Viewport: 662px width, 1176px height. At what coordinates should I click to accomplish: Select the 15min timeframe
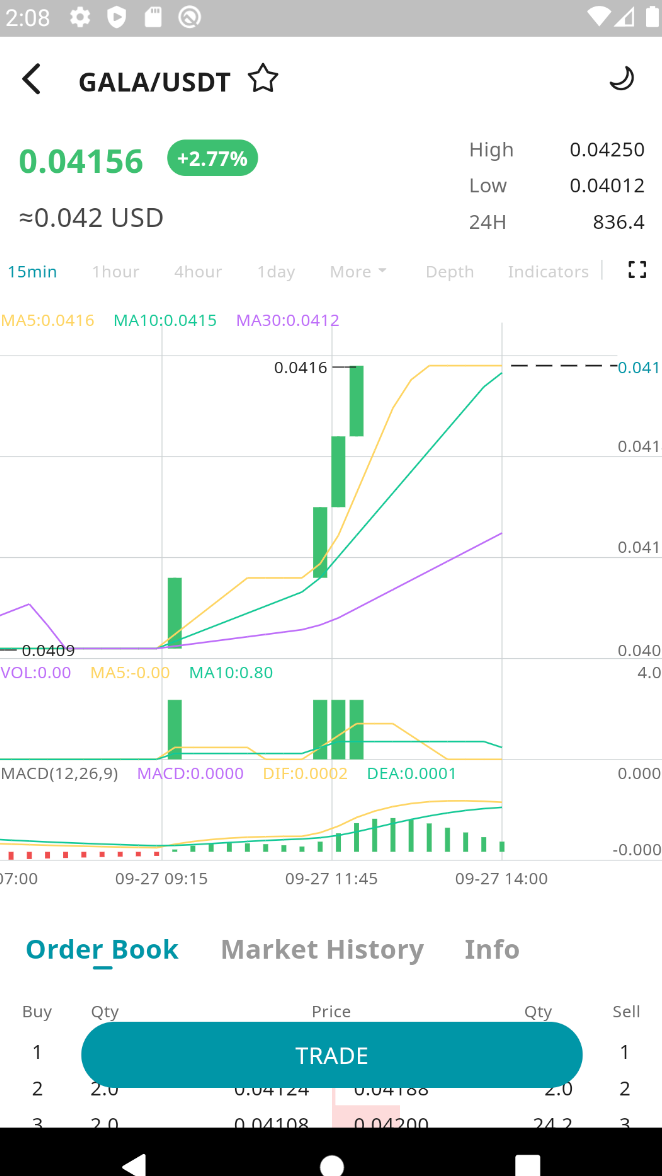tap(32, 272)
